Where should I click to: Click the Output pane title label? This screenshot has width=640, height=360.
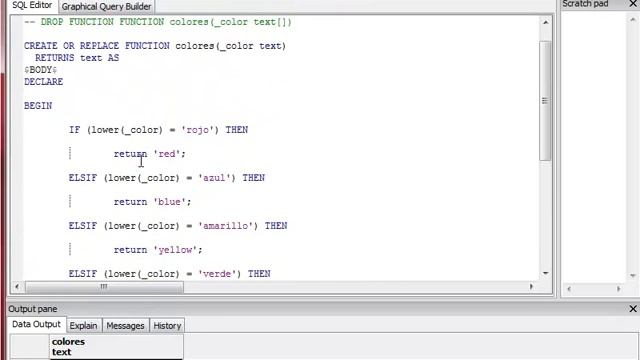(x=33, y=309)
